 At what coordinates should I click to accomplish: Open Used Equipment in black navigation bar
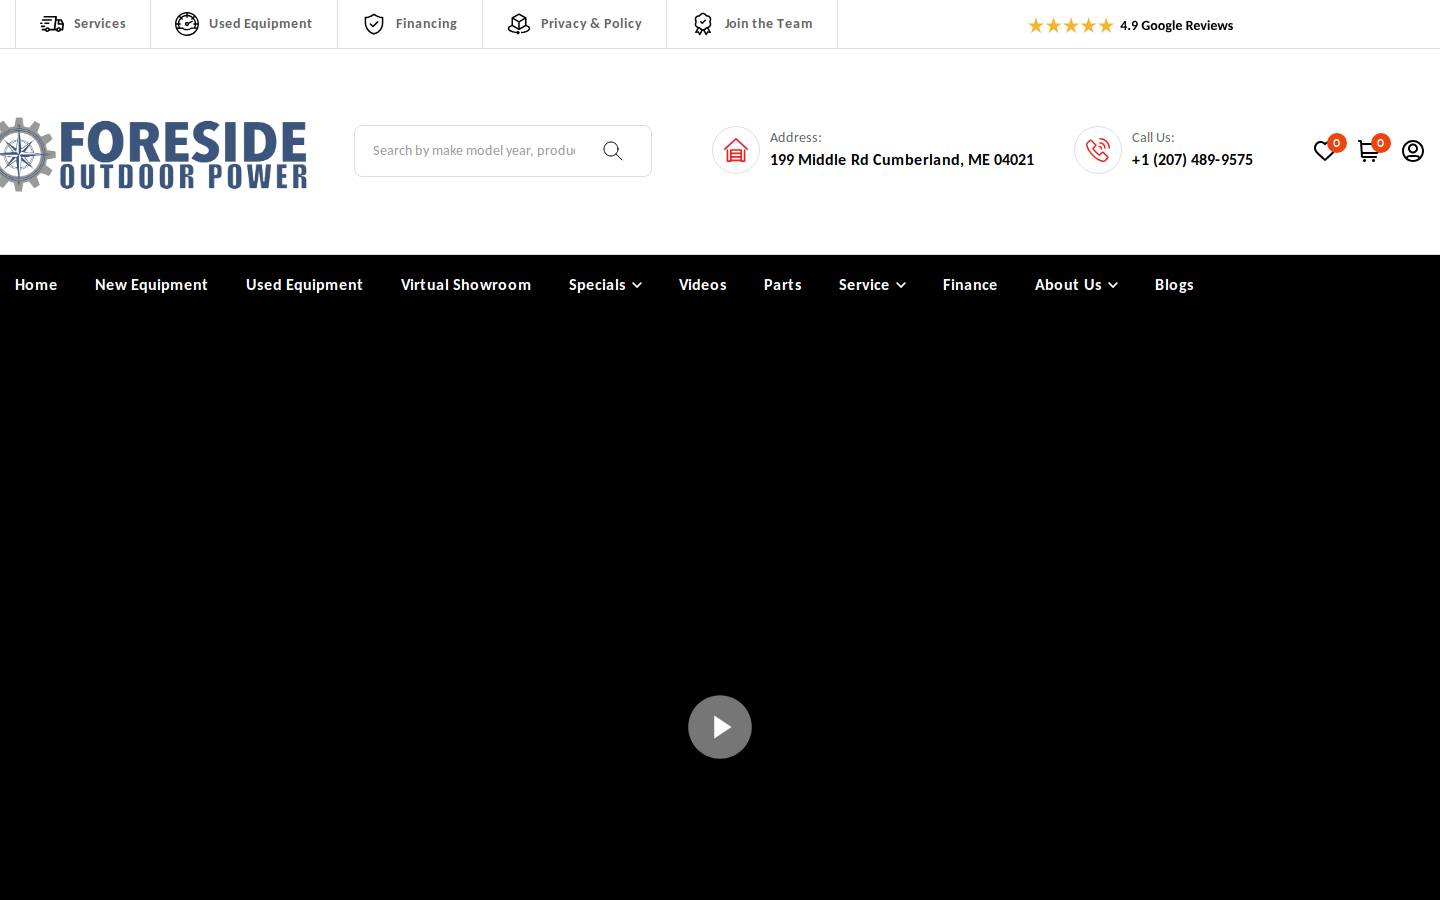pyautogui.click(x=304, y=285)
